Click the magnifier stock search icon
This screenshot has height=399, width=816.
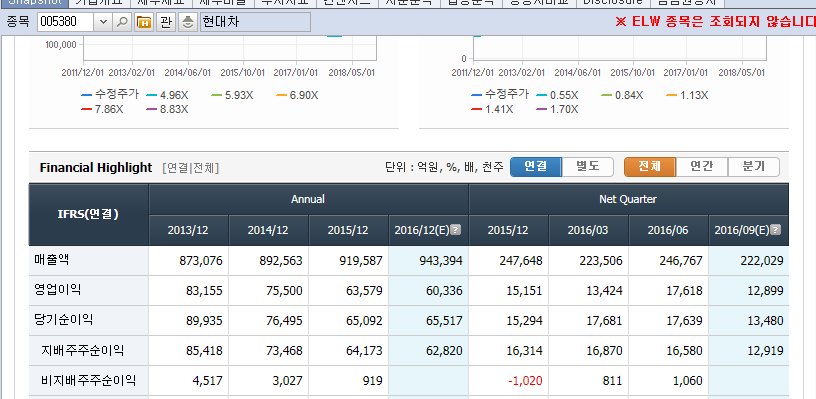(x=122, y=22)
